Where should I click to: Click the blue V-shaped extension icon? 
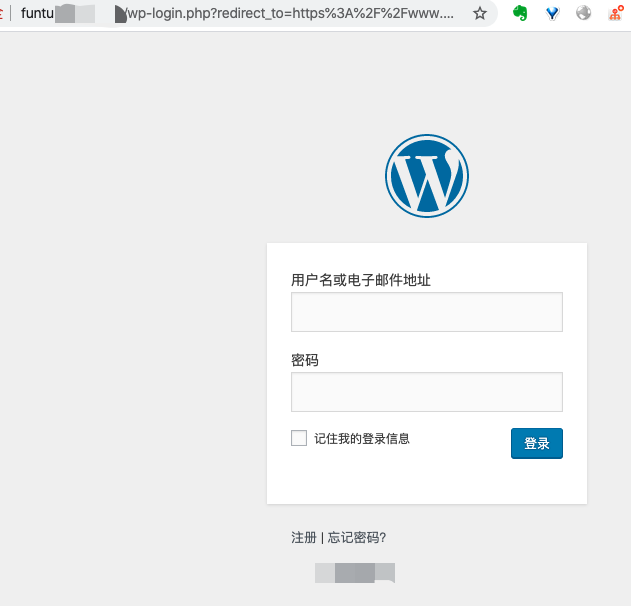[x=552, y=13]
